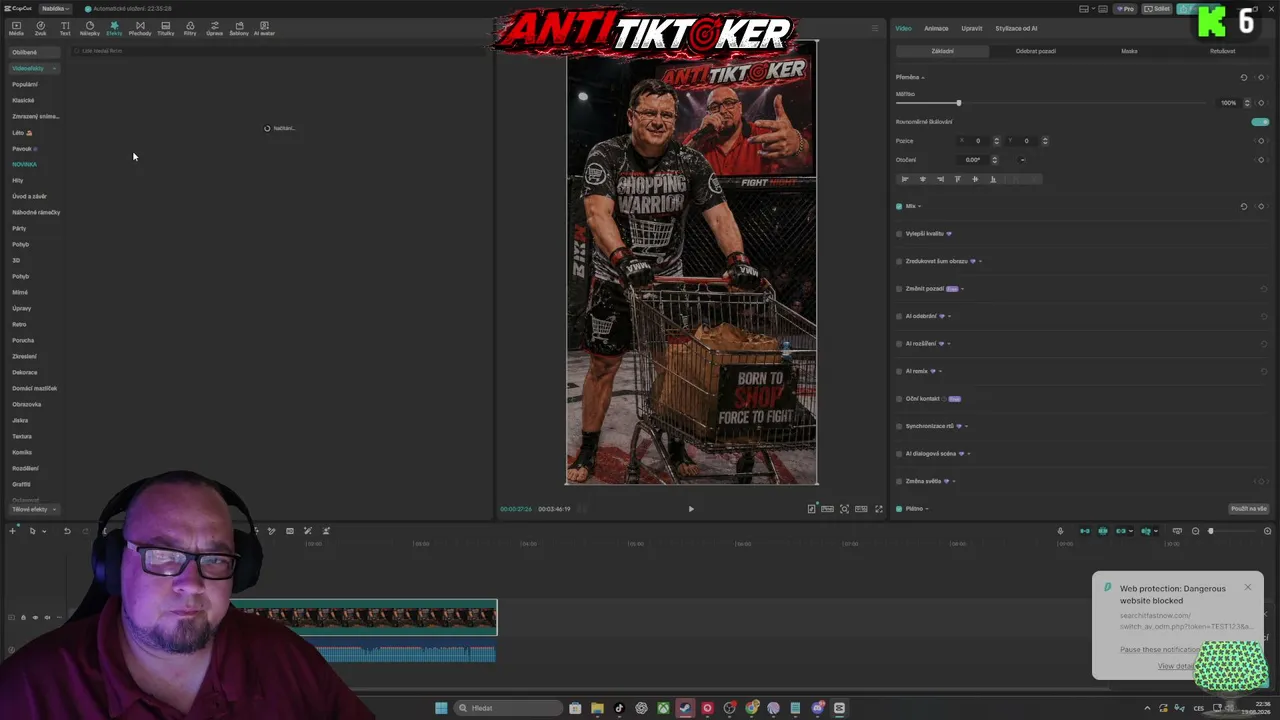Viewport: 1280px width, 720px height.
Task: Add keyframe for Otočení rotation
Action: point(1261,160)
